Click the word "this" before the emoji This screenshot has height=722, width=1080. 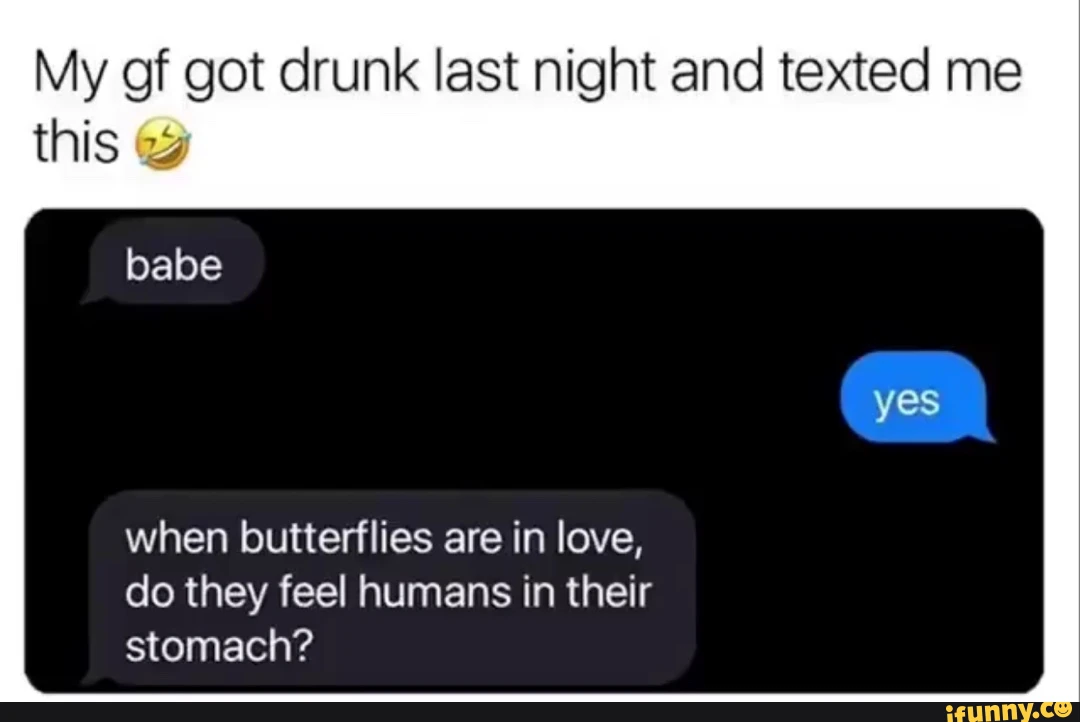[x=76, y=143]
